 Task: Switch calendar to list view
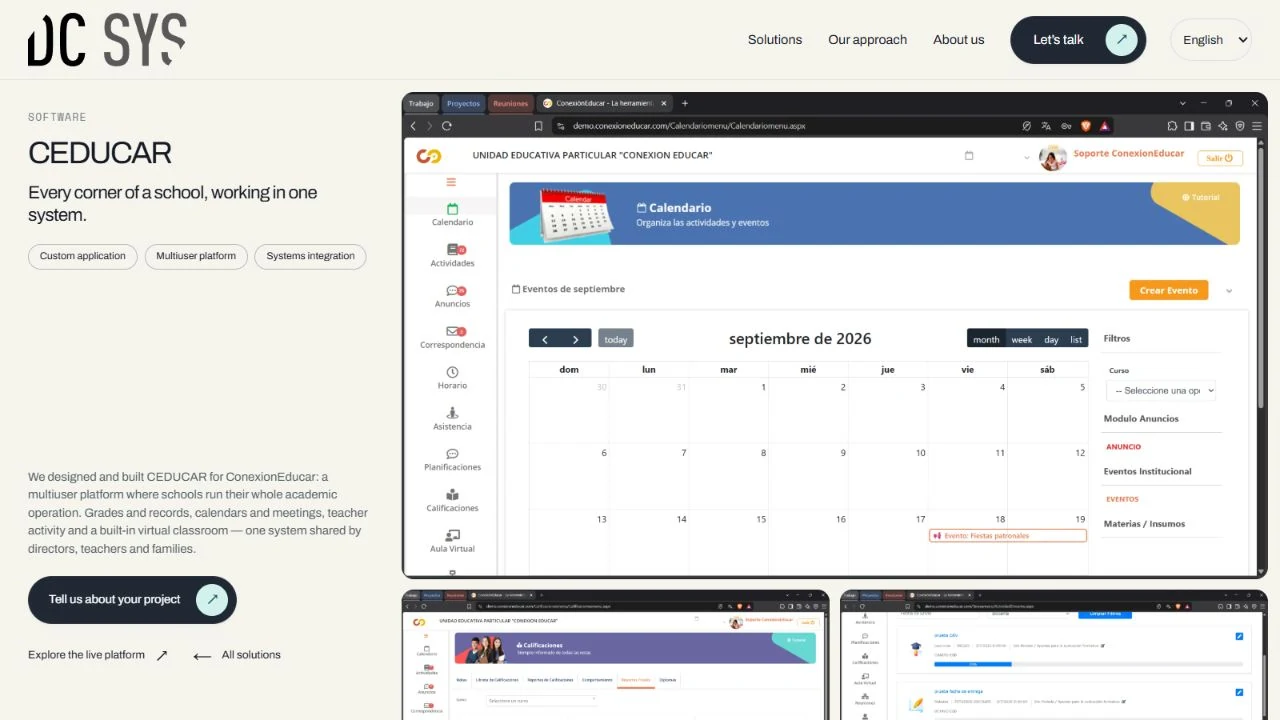point(1076,339)
